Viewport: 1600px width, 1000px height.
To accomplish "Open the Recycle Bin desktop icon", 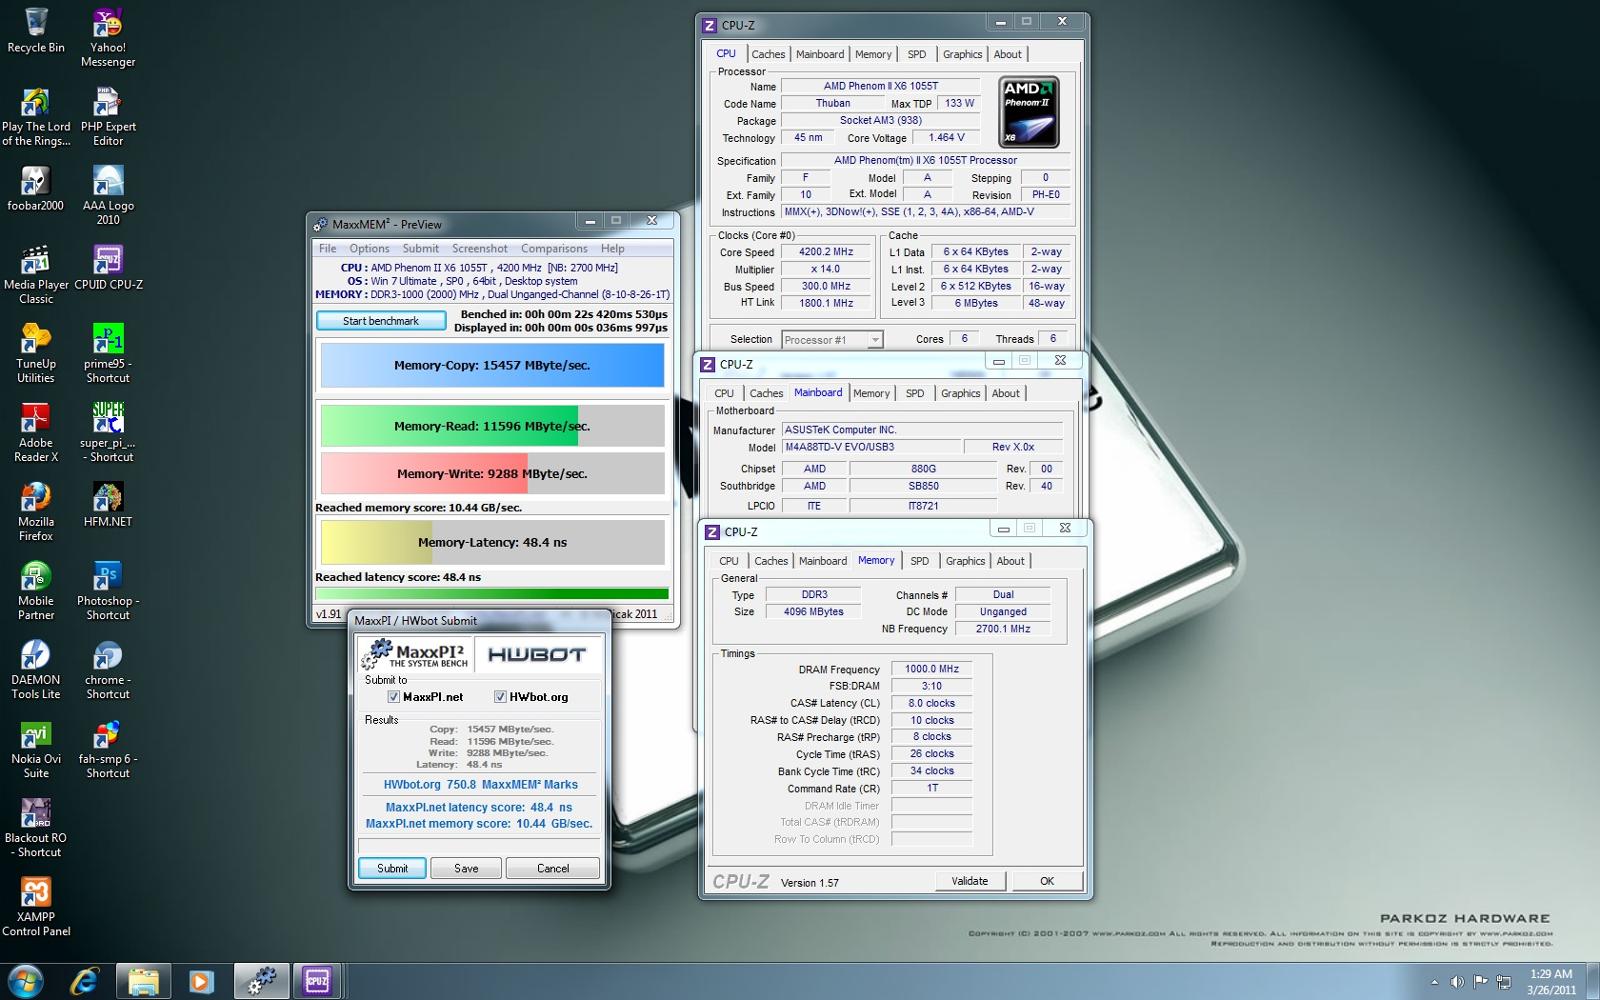I will coord(36,31).
